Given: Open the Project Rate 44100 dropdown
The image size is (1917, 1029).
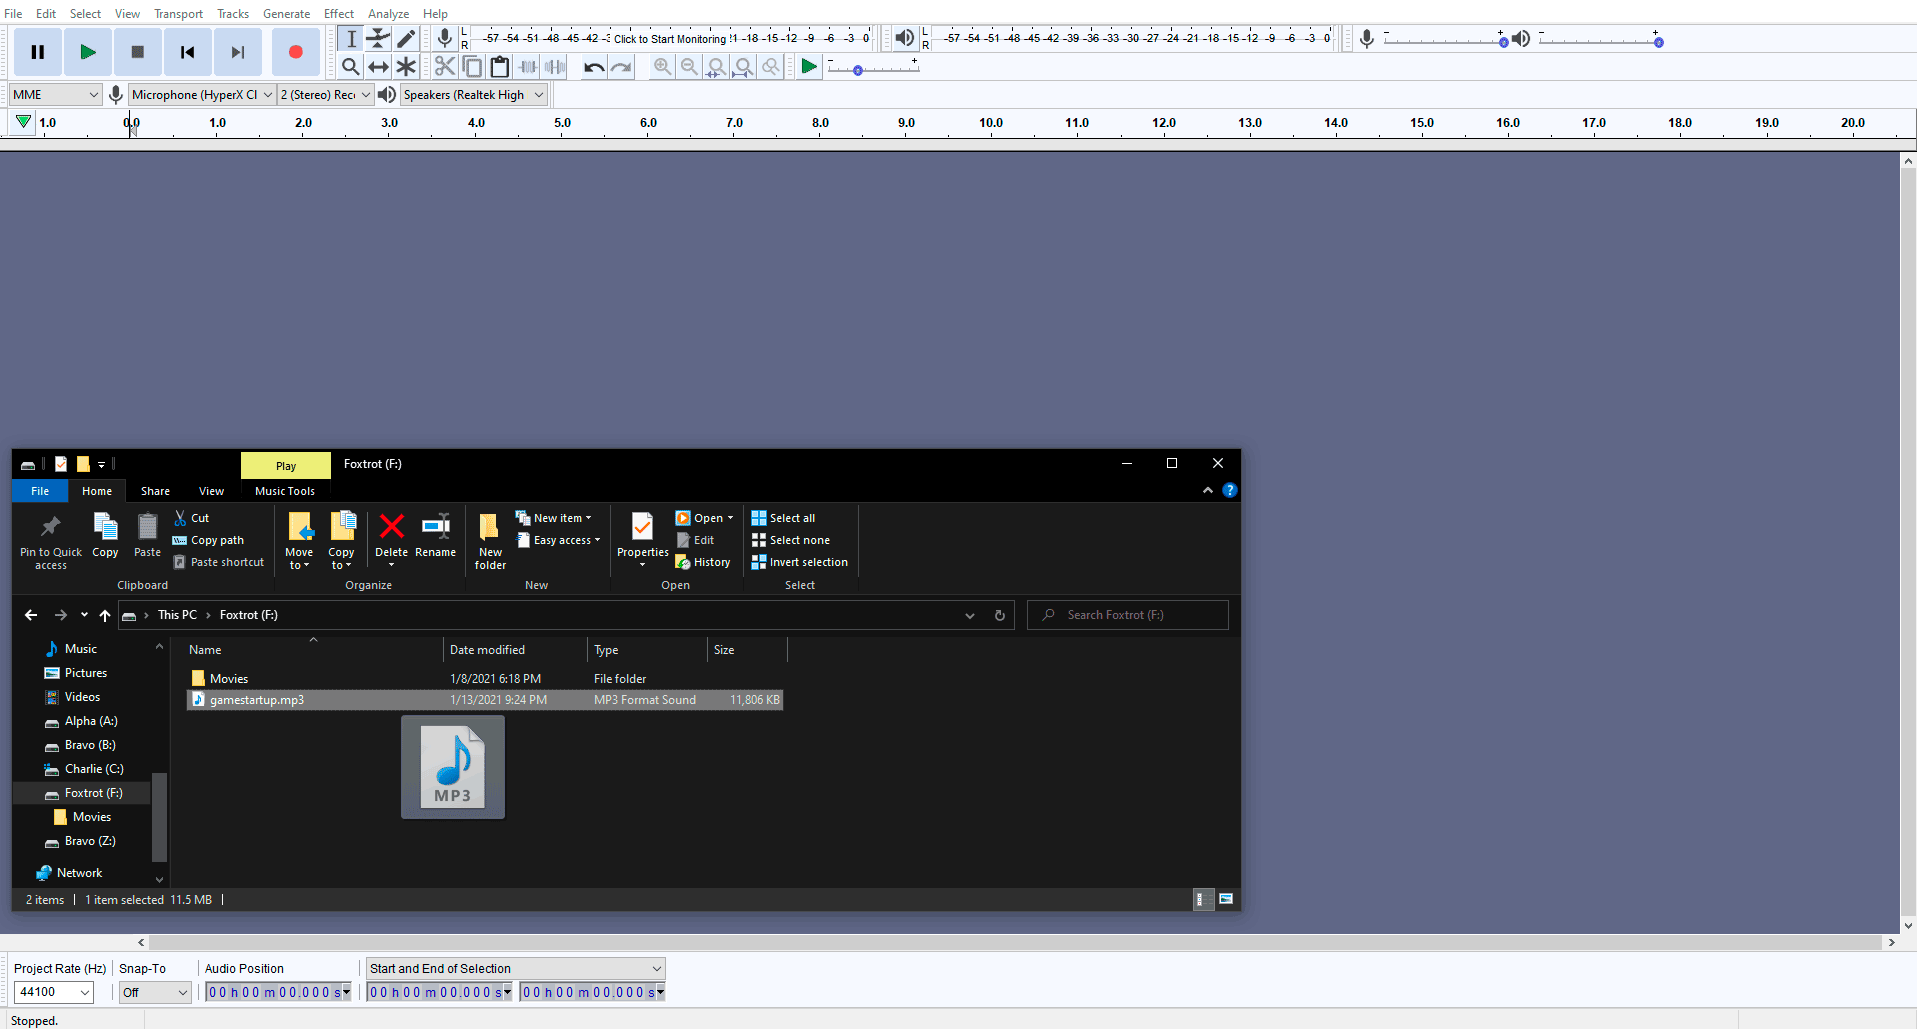Looking at the screenshot, I should pyautogui.click(x=54, y=992).
